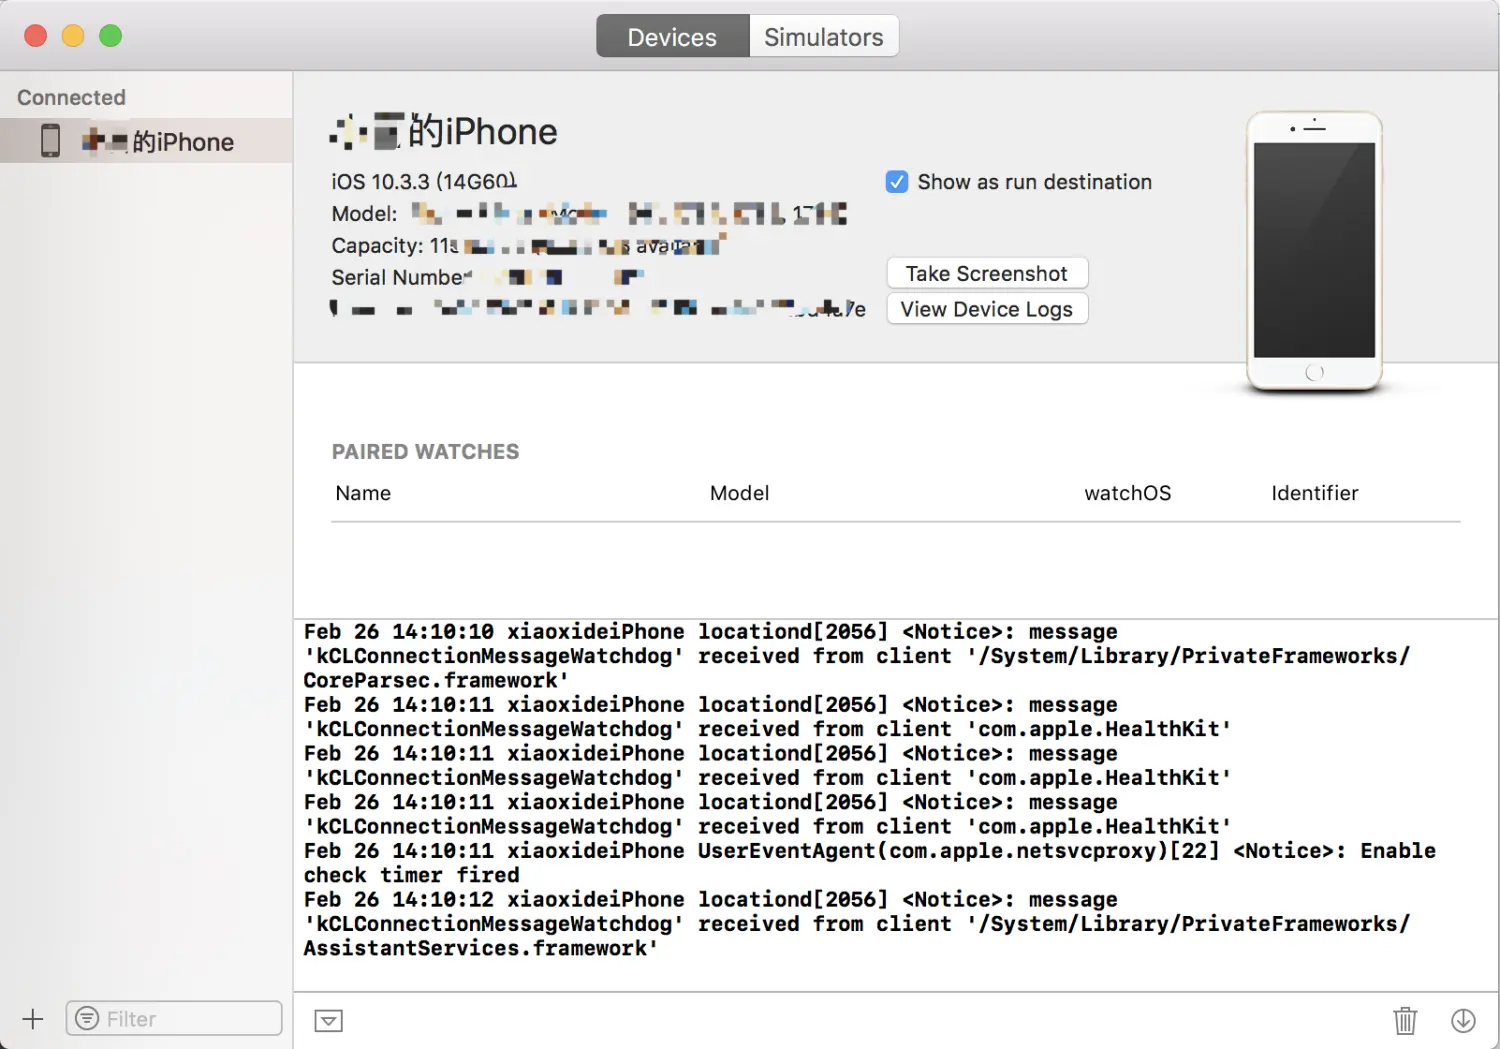Open the filter options icon
The height and width of the screenshot is (1049, 1500).
point(87,1018)
